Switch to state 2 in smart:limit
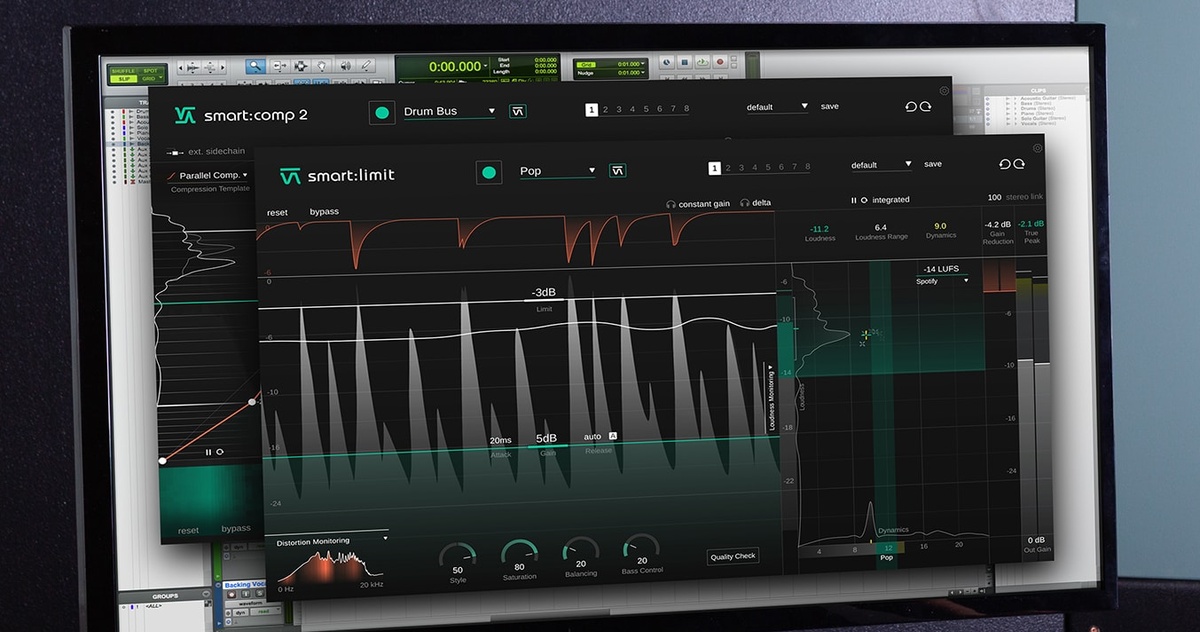1200x632 pixels. point(727,168)
